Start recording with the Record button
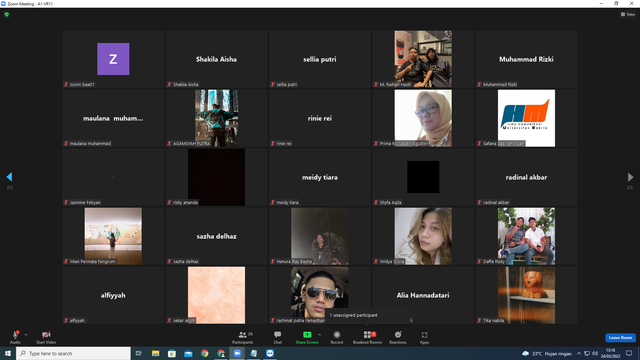Image resolution: width=640 pixels, height=360 pixels. 337,337
